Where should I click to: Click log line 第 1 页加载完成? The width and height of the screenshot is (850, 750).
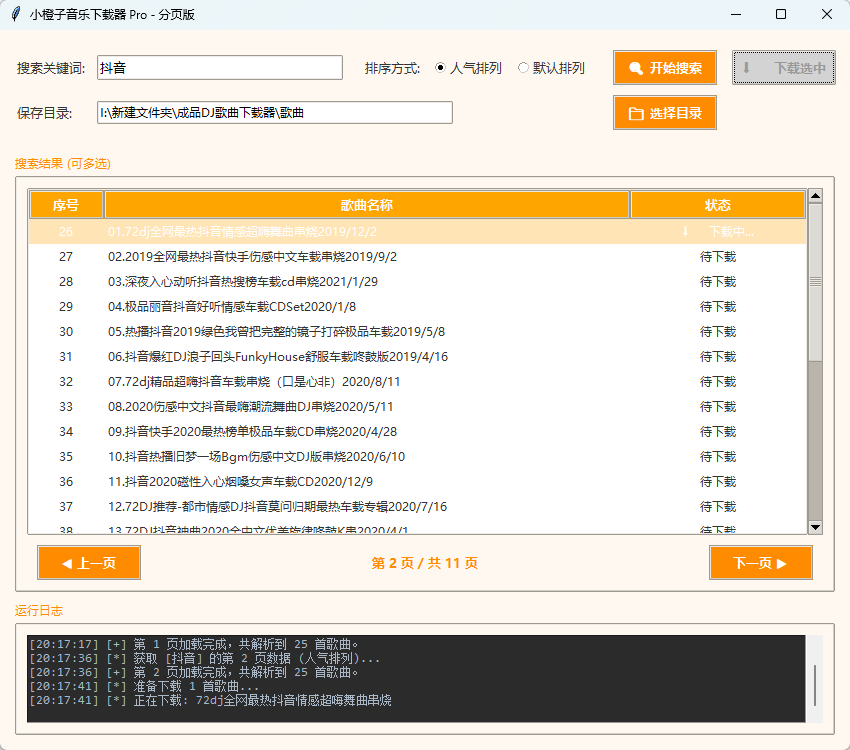click(194, 644)
